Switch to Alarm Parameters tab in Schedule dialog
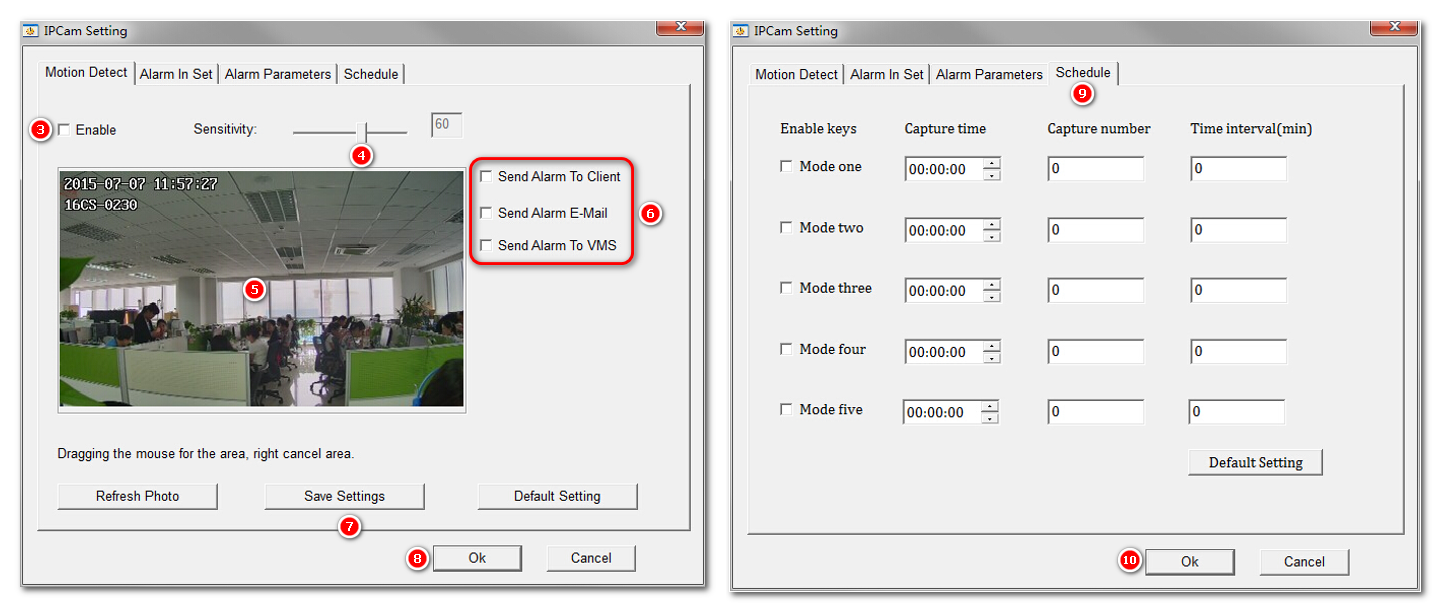Image resolution: width=1442 pixels, height=613 pixels. (x=988, y=74)
